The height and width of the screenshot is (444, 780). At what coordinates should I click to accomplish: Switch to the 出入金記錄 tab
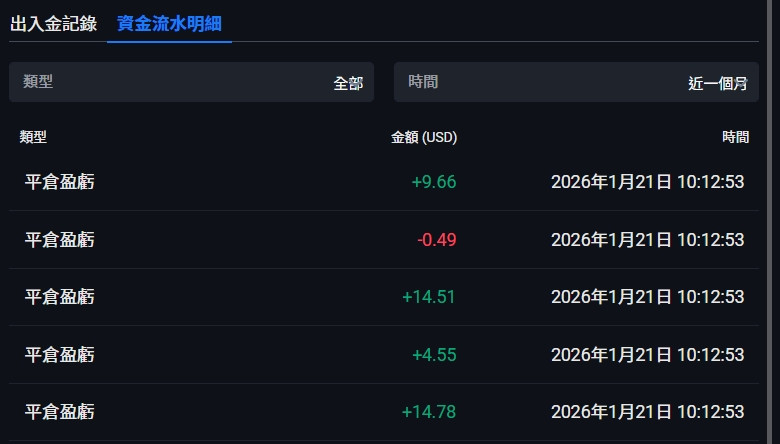tap(53, 24)
